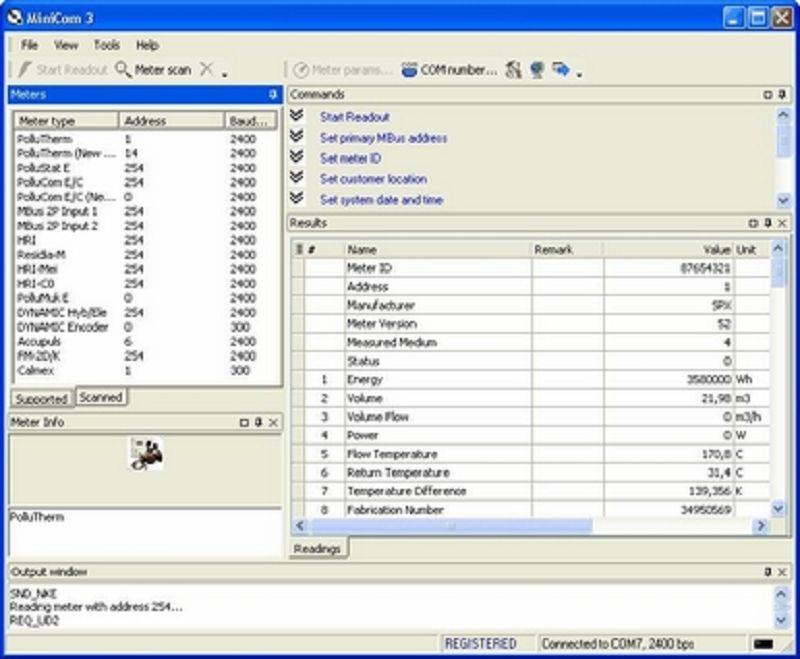The width and height of the screenshot is (800, 659).
Task: Toggle auto-hide pin on Meters panel
Action: (273, 94)
